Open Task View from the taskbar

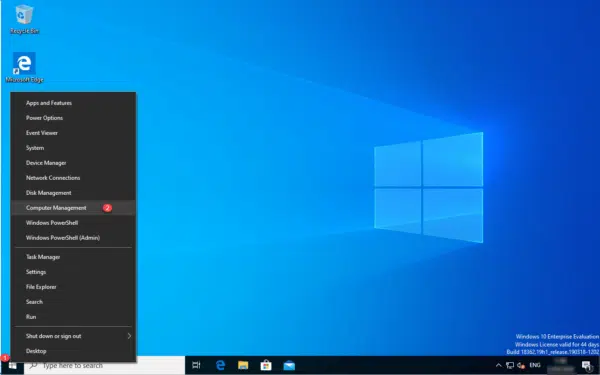point(196,365)
